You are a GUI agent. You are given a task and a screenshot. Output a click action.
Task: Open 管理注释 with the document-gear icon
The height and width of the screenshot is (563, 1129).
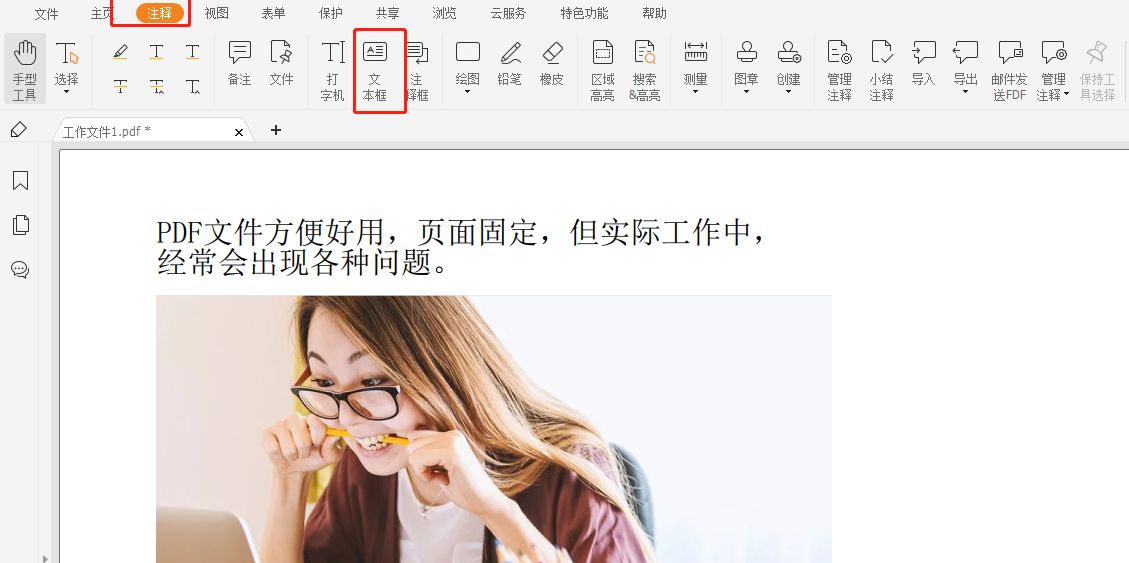pos(840,69)
